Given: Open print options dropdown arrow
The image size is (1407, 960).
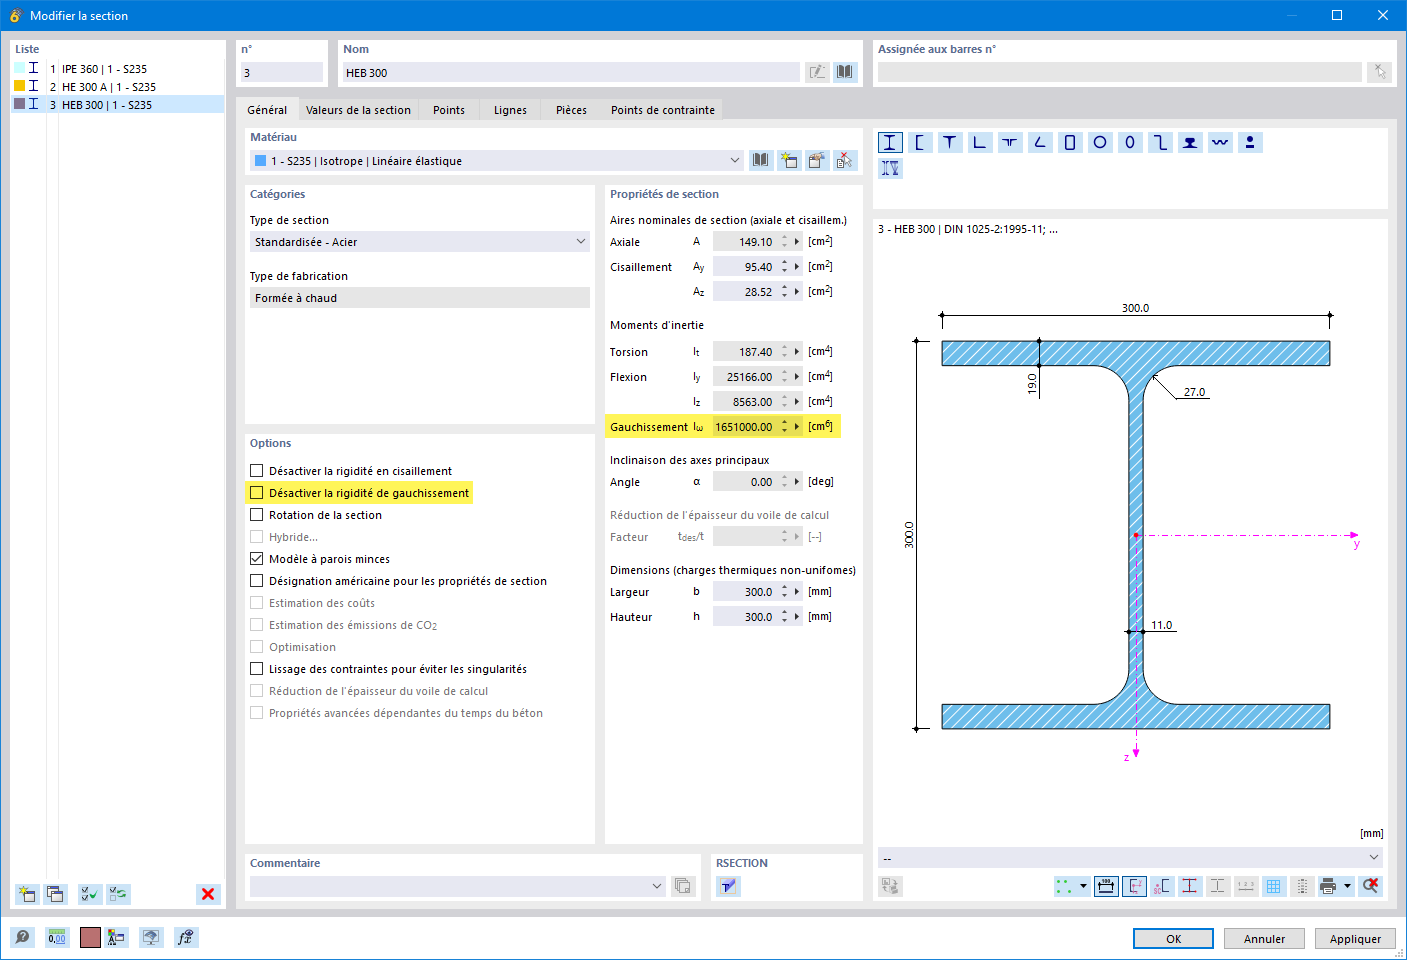Looking at the screenshot, I should pos(1348,886).
